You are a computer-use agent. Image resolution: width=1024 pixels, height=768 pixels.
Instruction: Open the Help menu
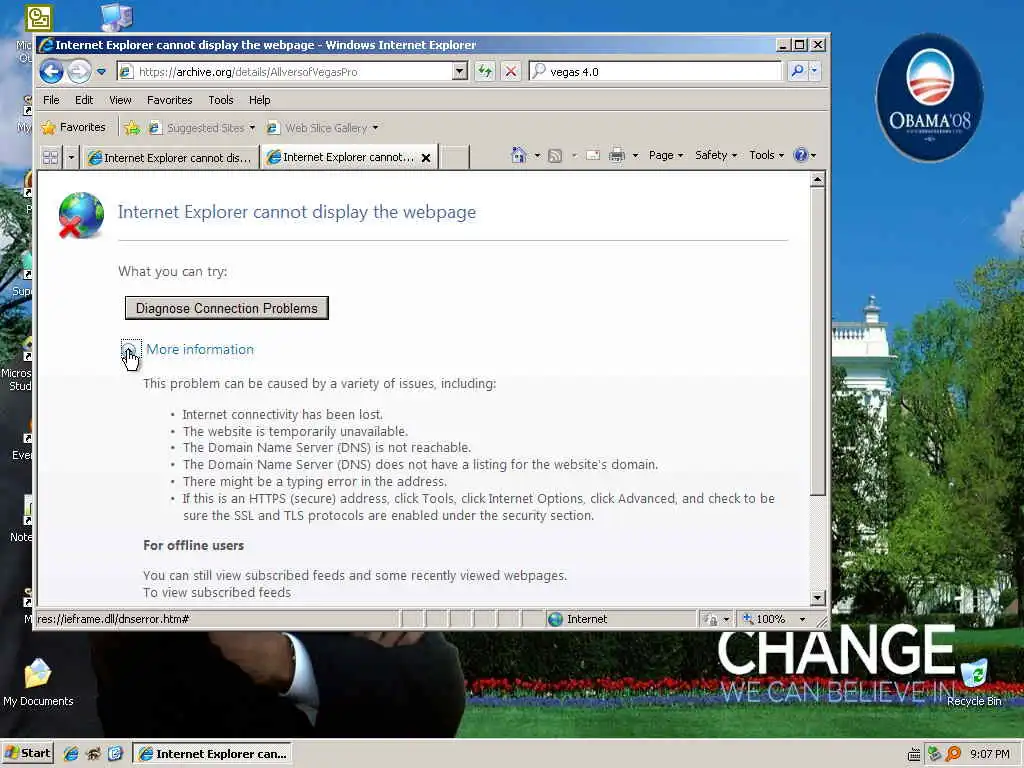click(x=259, y=100)
